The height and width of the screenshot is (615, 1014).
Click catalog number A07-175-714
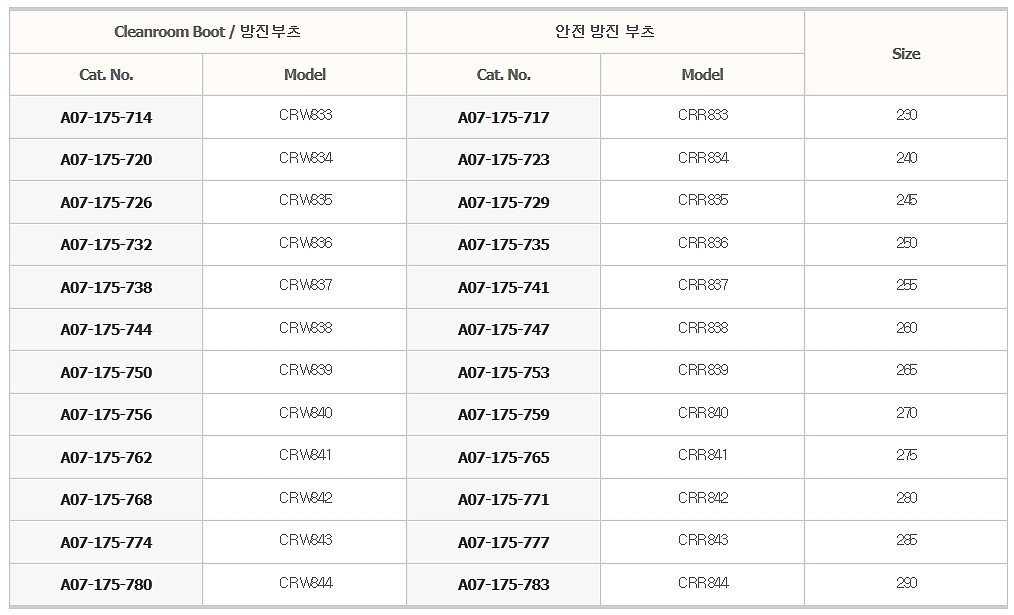(106, 118)
